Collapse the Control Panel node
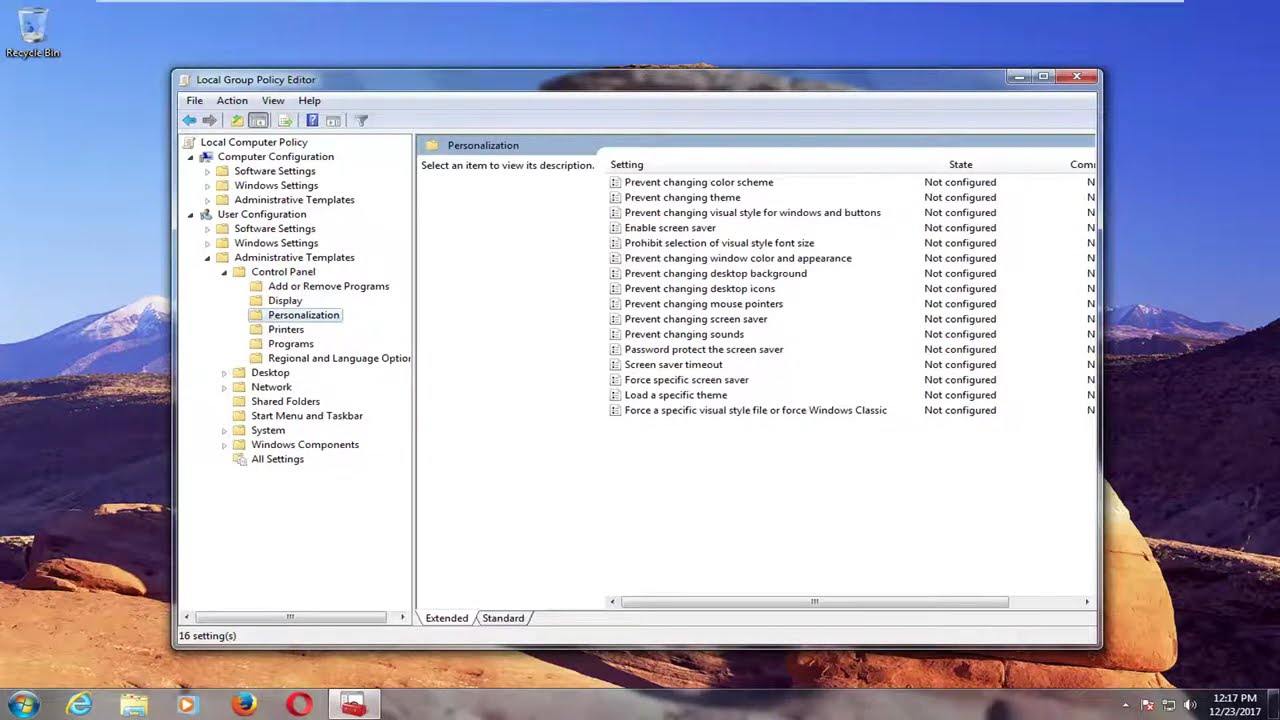 (224, 272)
